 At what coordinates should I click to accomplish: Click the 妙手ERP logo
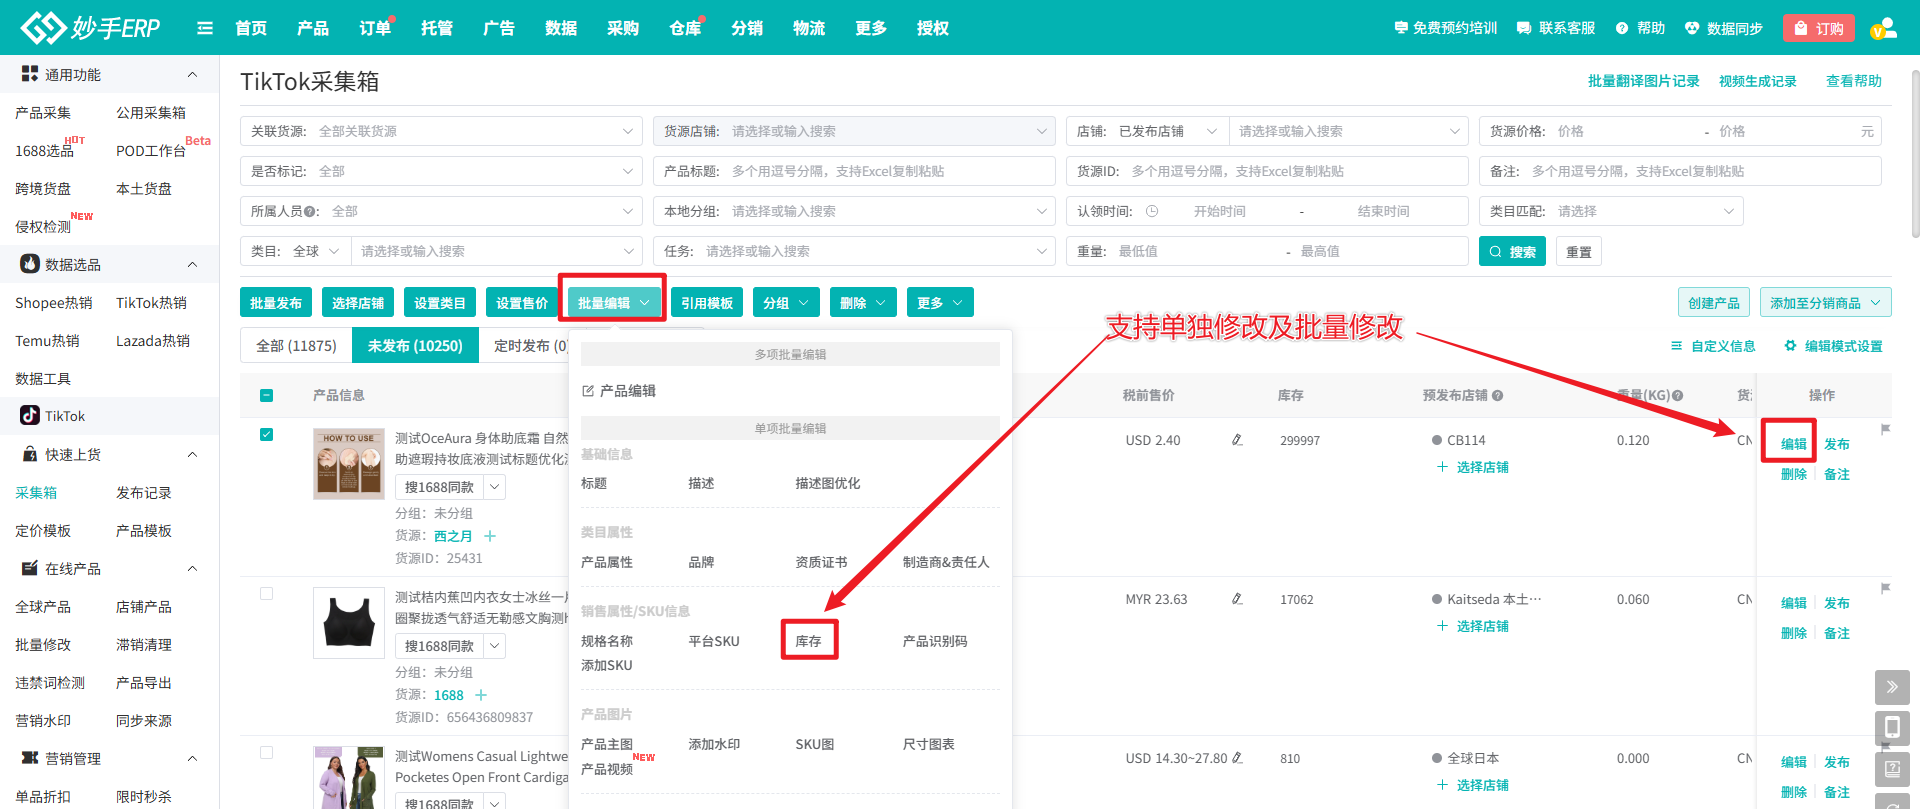click(91, 27)
